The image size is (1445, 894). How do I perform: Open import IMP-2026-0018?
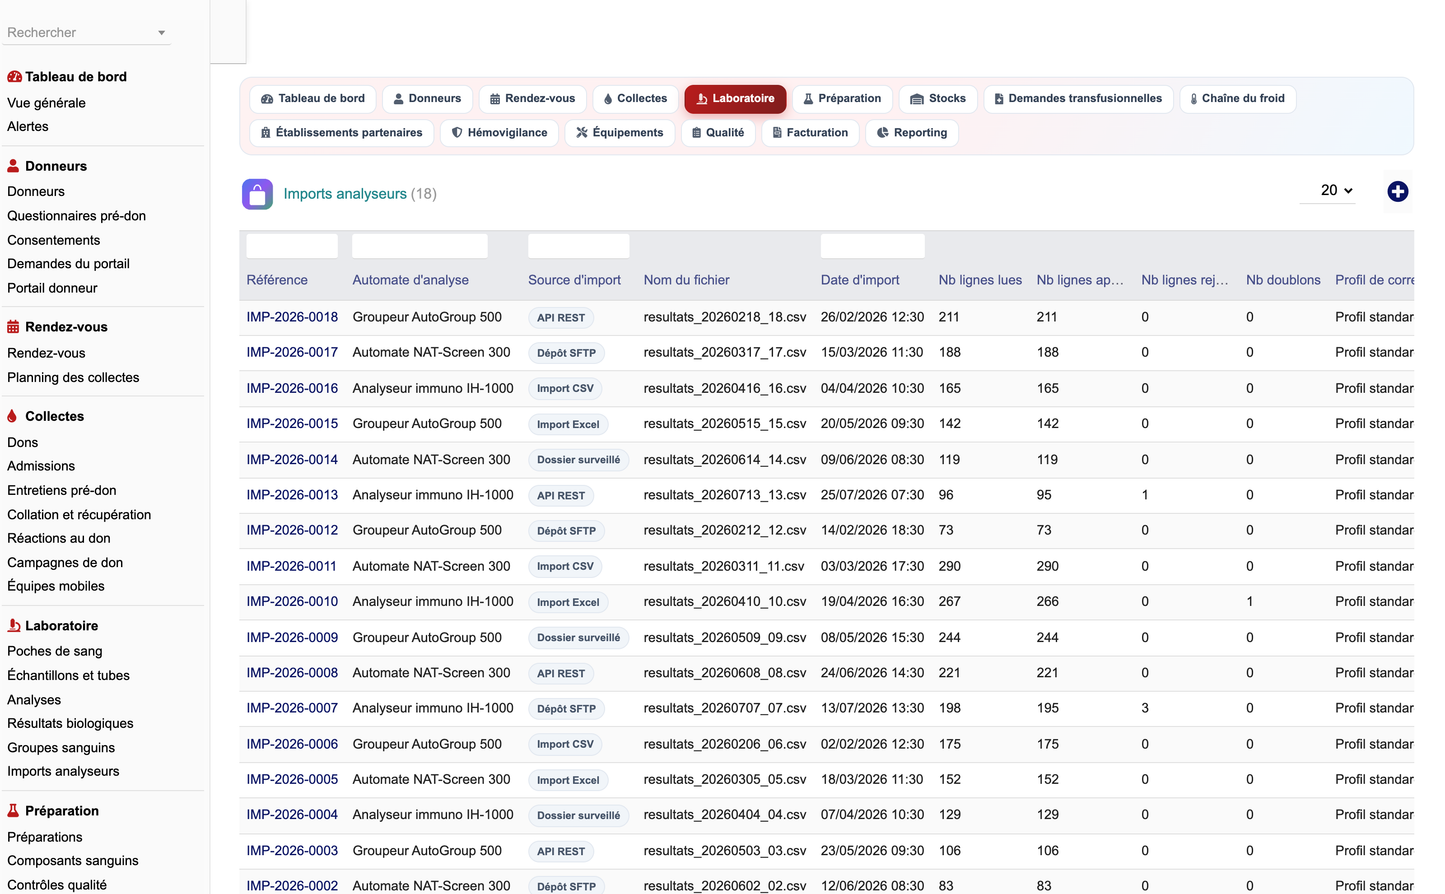[292, 317]
